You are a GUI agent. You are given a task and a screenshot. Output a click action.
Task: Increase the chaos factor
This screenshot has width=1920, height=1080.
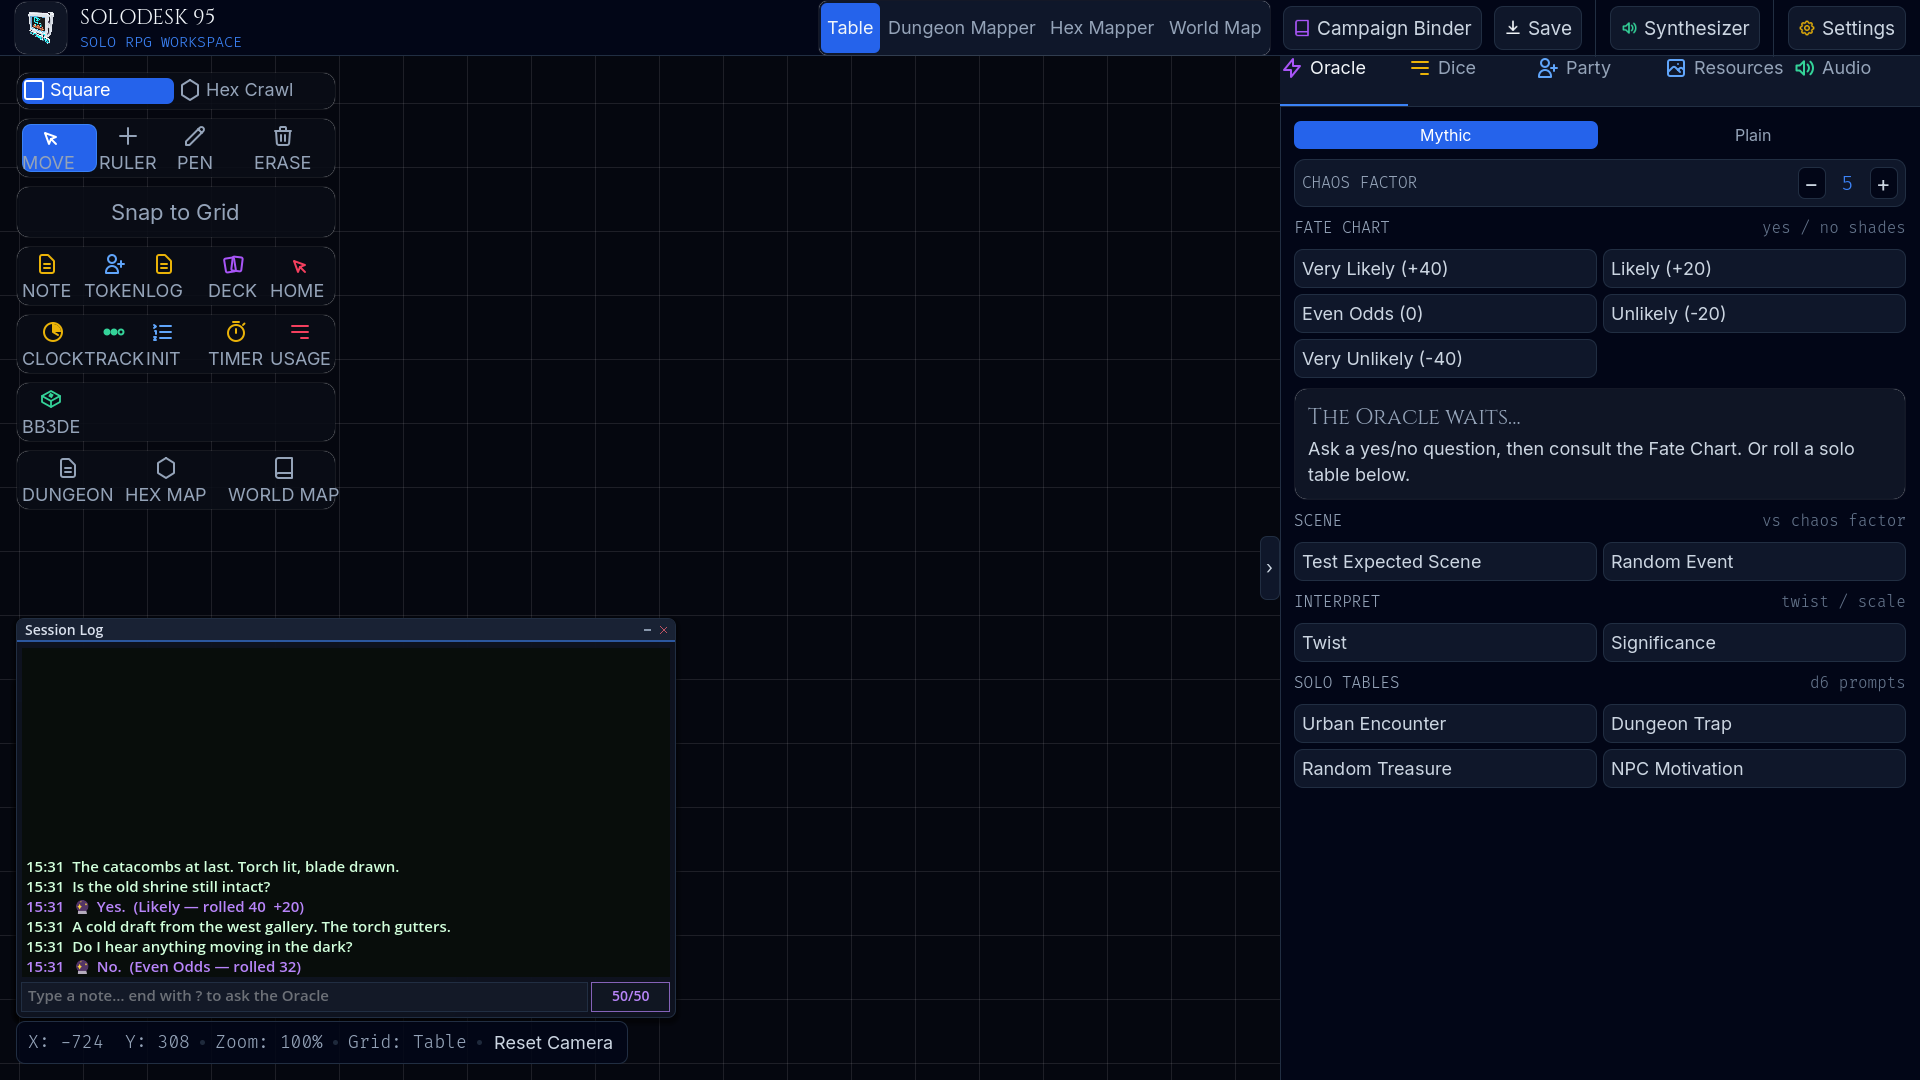click(1883, 184)
